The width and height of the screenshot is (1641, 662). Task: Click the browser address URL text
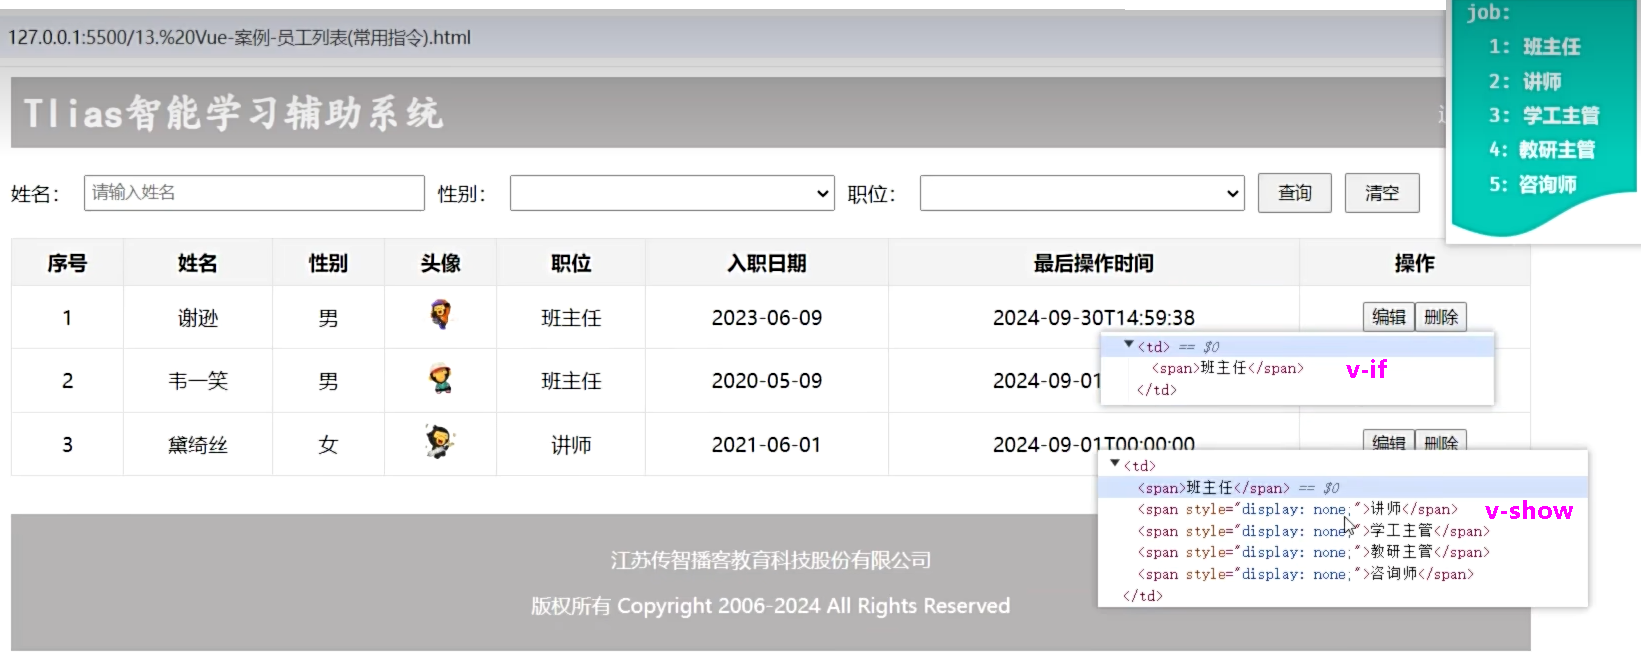click(240, 38)
